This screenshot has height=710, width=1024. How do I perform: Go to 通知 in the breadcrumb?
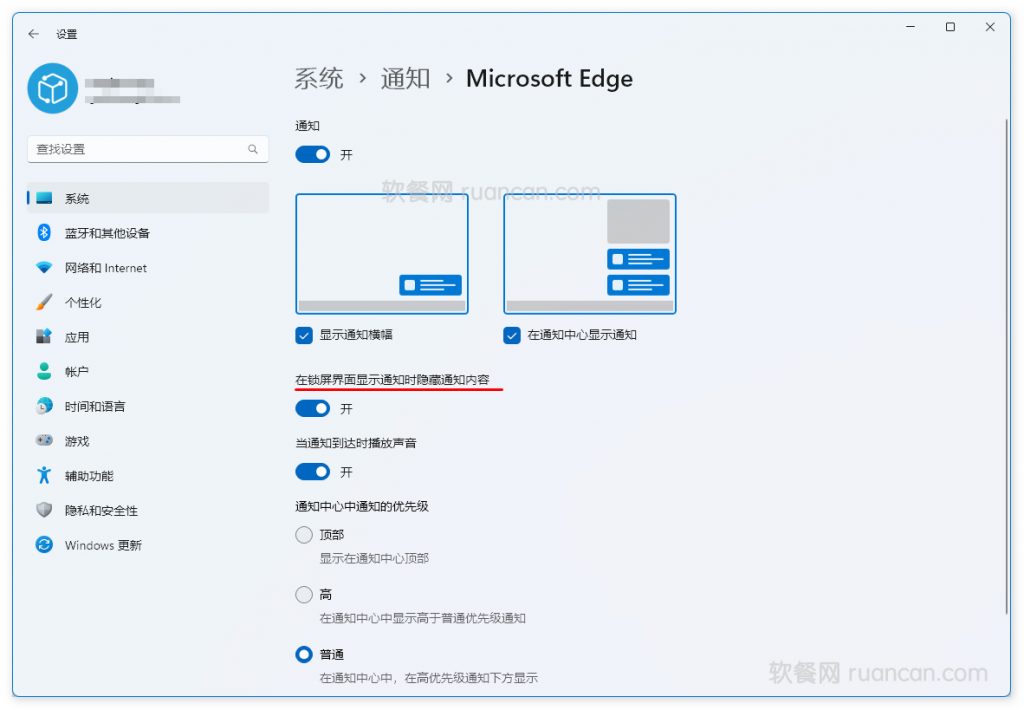tap(405, 79)
